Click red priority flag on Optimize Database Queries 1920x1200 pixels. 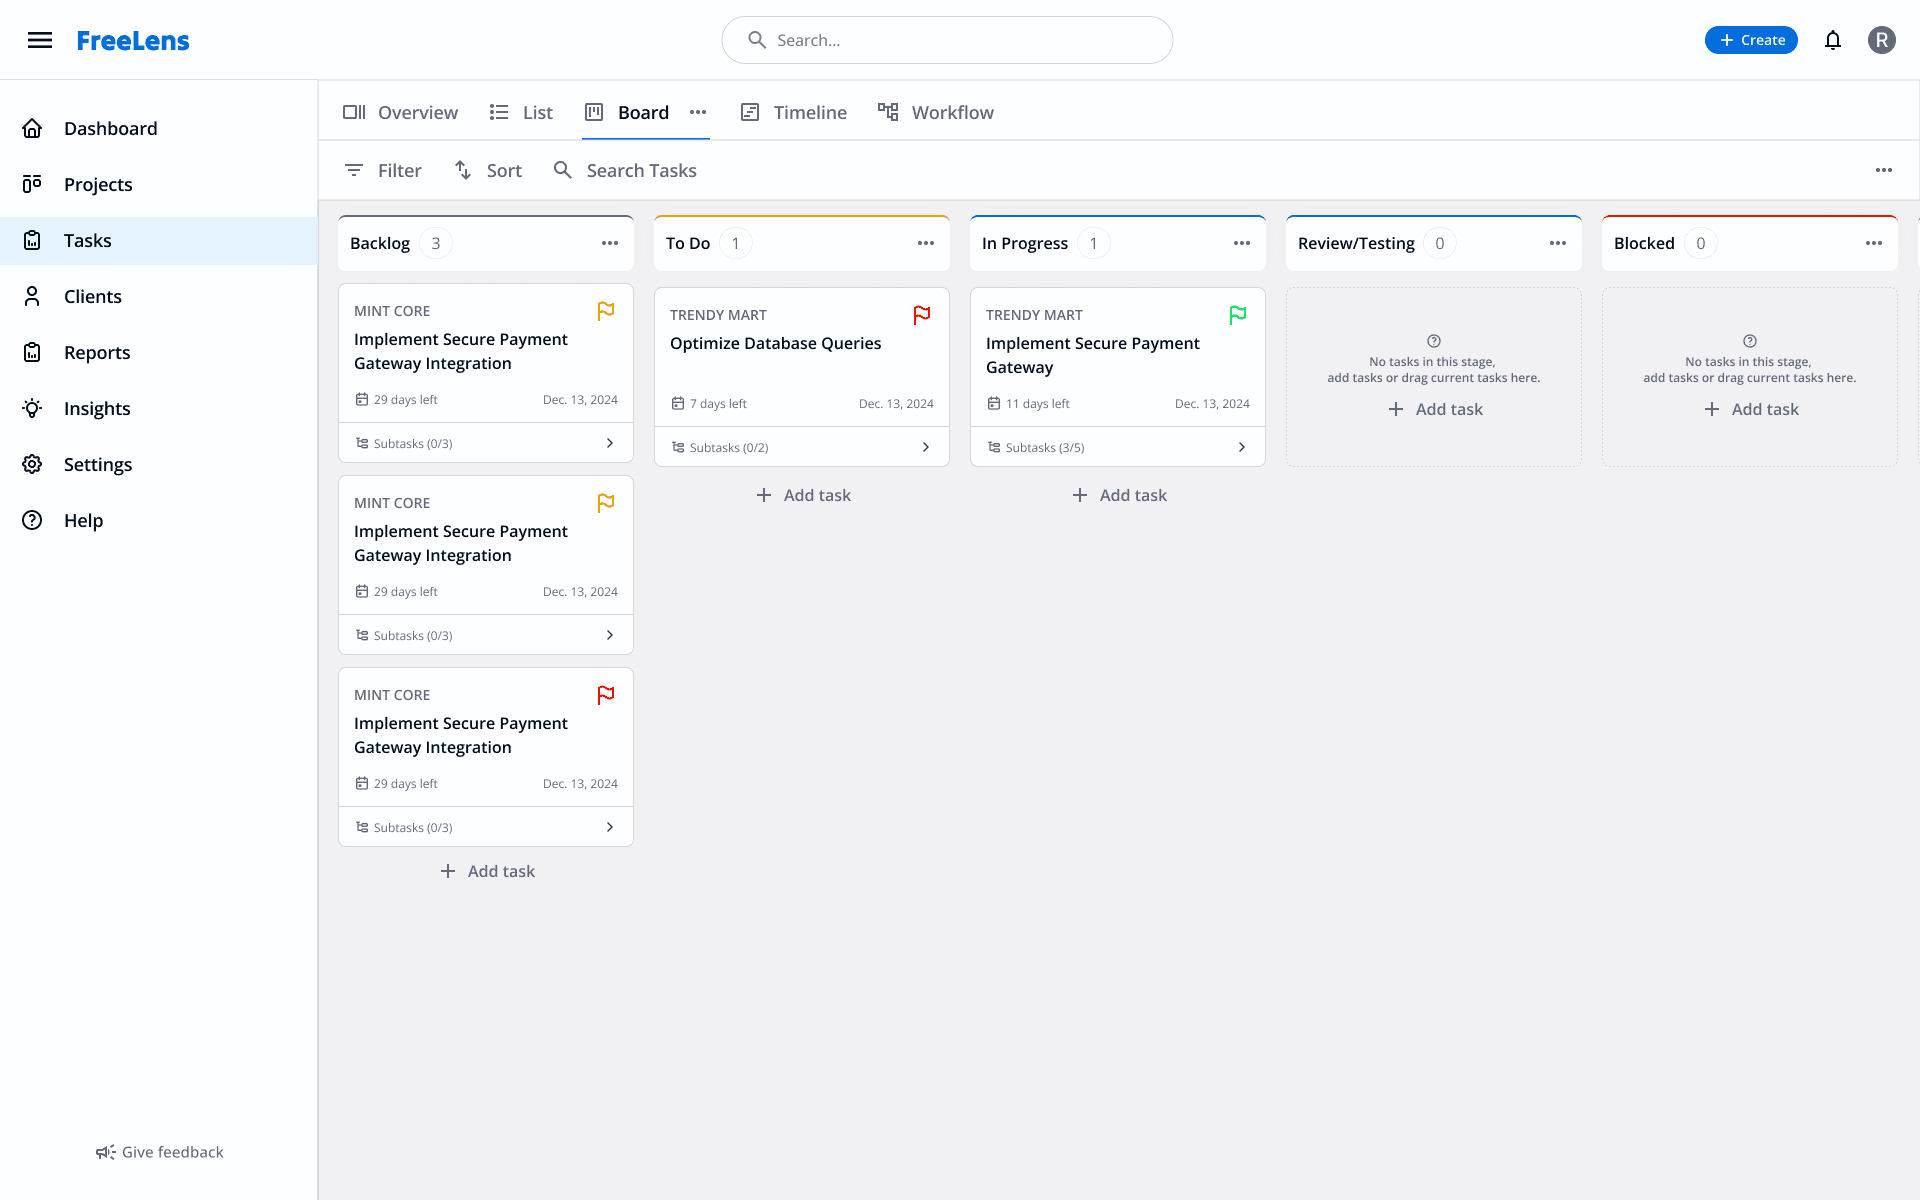pyautogui.click(x=921, y=315)
